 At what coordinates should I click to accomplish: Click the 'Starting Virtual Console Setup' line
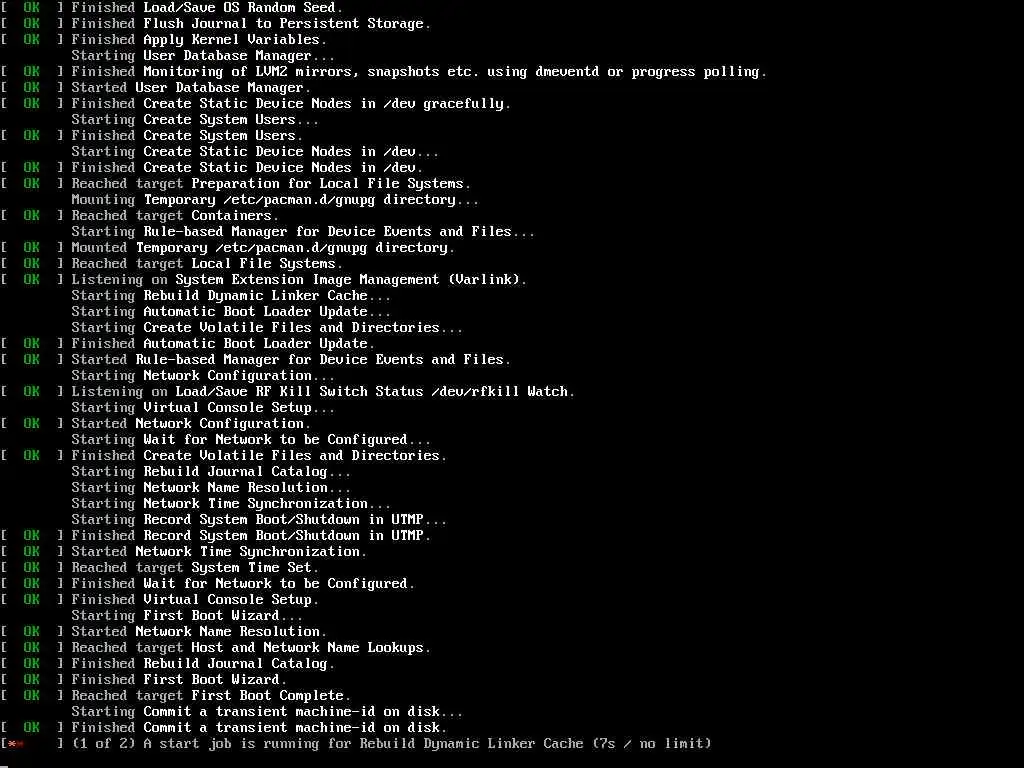coord(202,408)
